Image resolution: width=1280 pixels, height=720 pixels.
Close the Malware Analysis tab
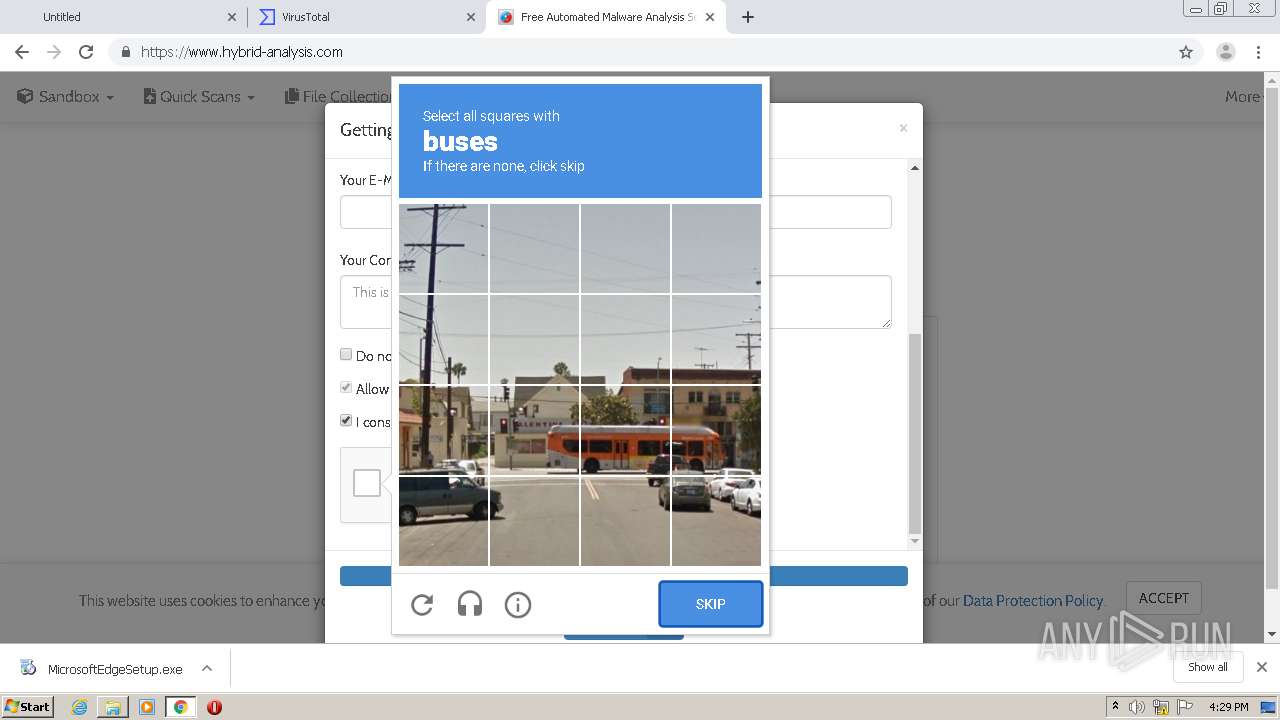click(x=710, y=17)
